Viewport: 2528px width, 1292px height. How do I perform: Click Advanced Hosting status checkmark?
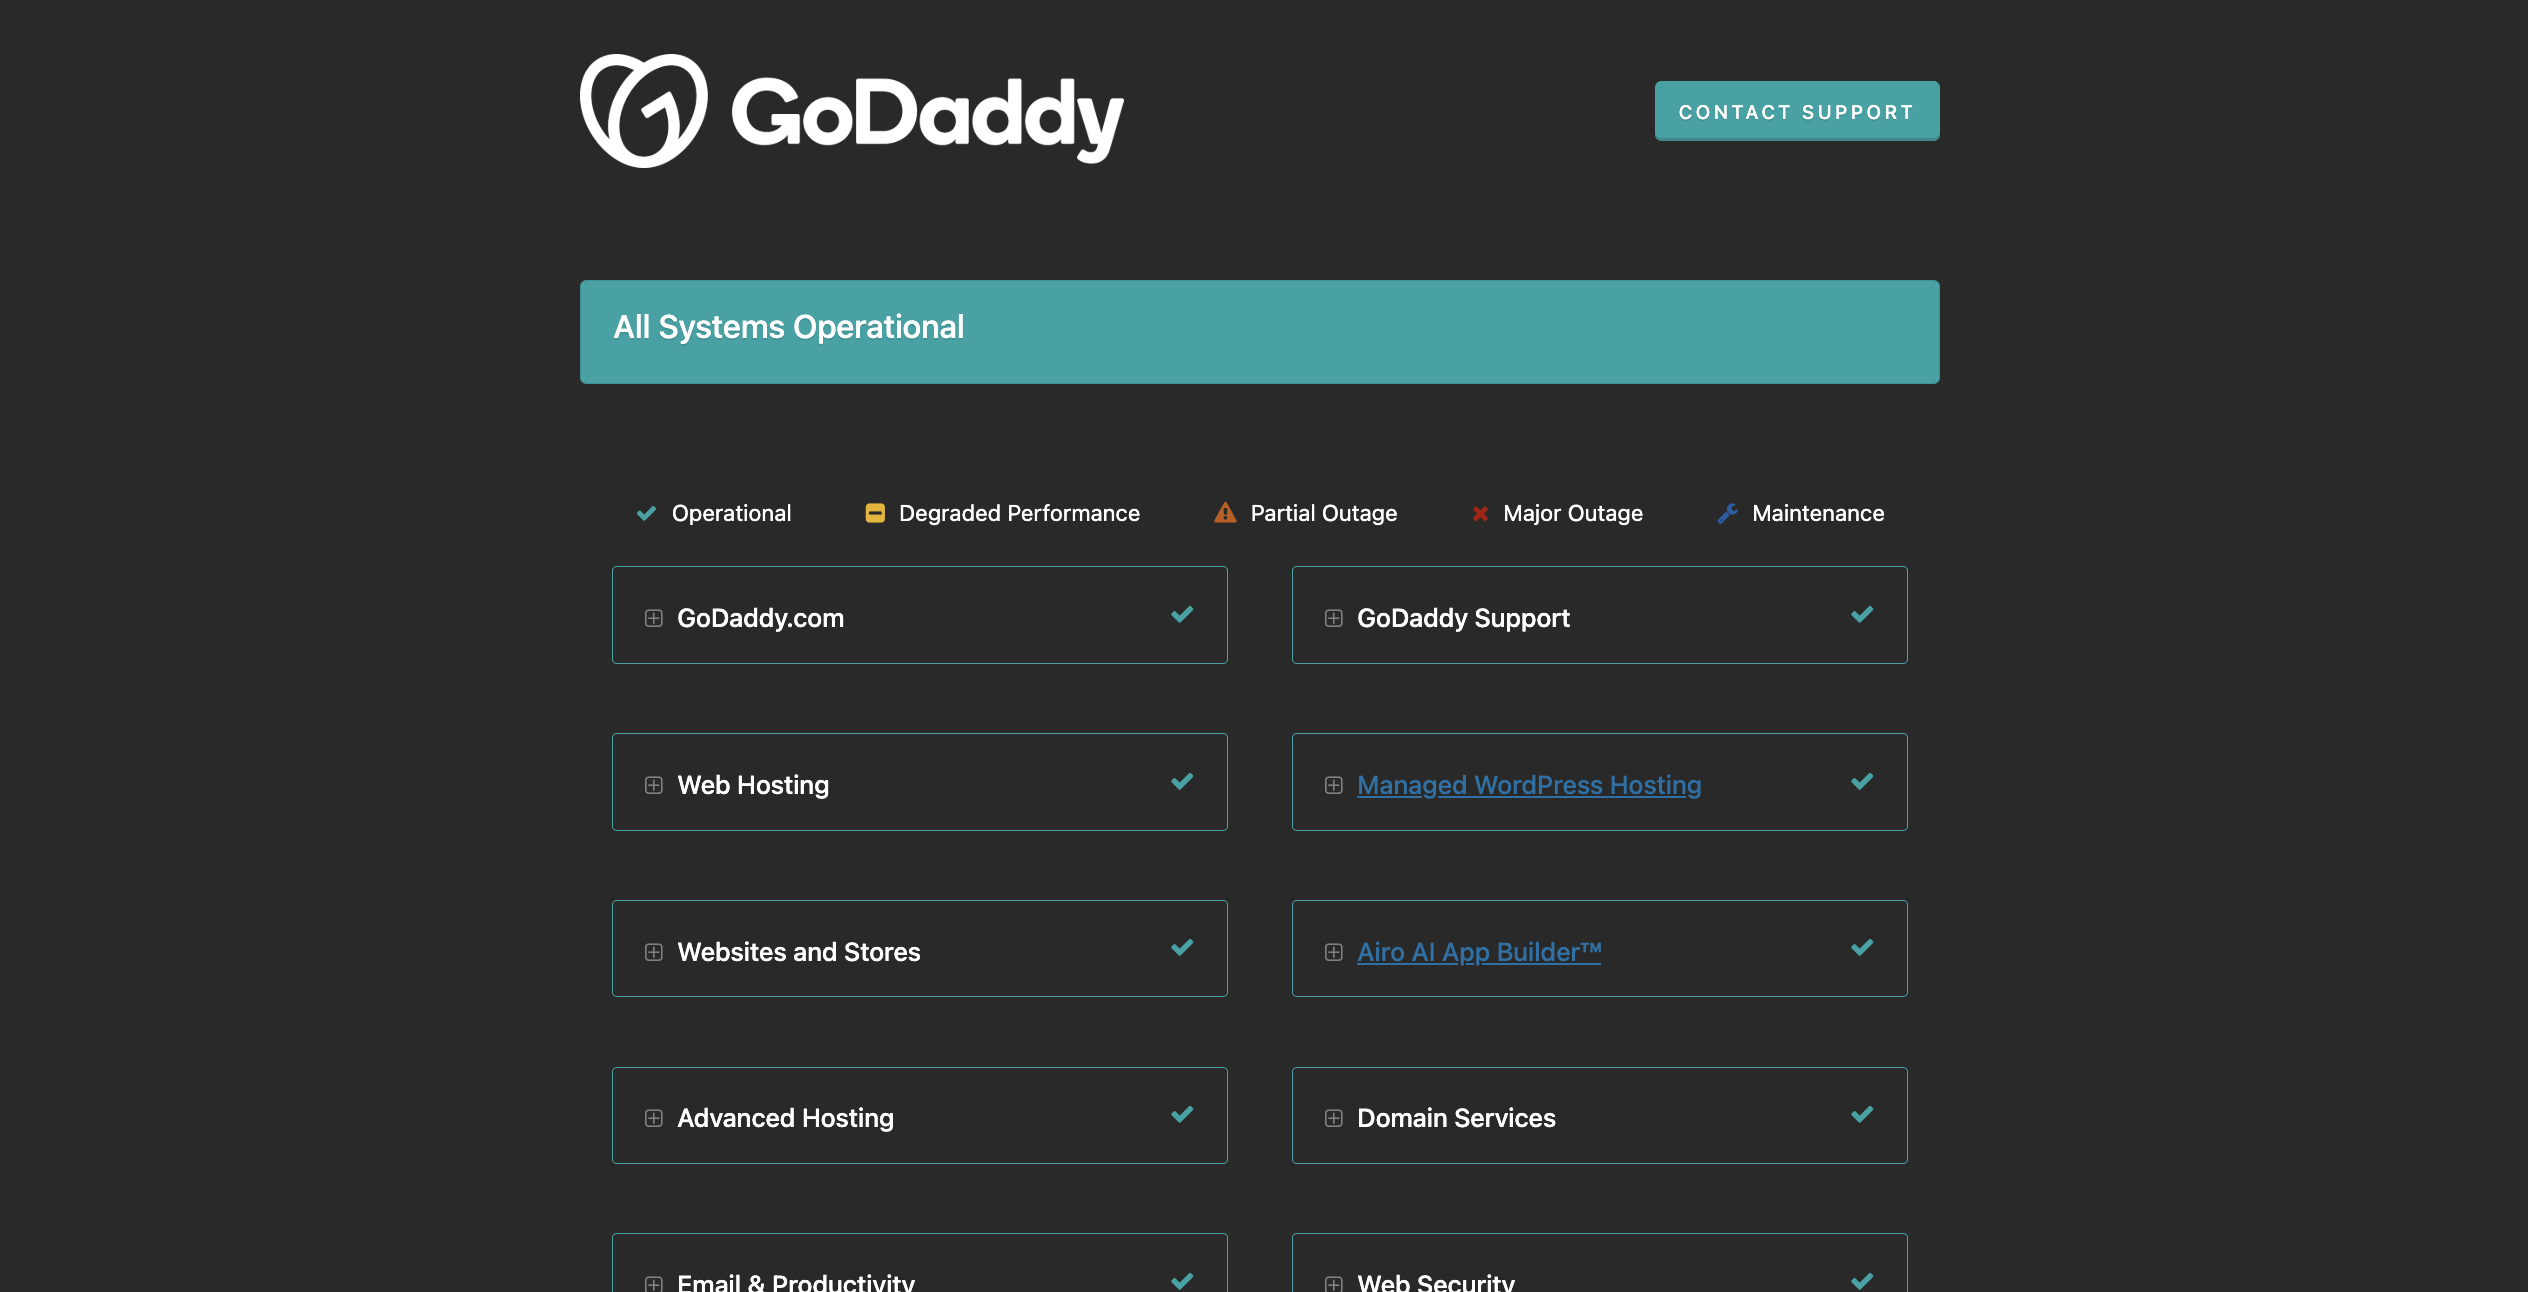(x=1182, y=1114)
